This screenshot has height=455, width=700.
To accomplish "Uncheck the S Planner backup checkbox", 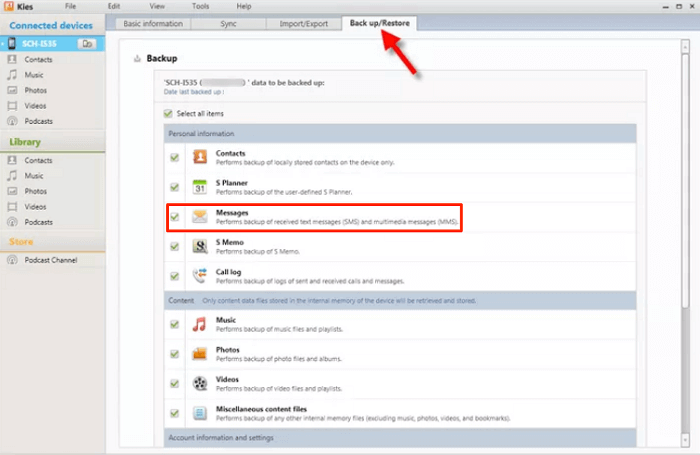I will click(175, 187).
